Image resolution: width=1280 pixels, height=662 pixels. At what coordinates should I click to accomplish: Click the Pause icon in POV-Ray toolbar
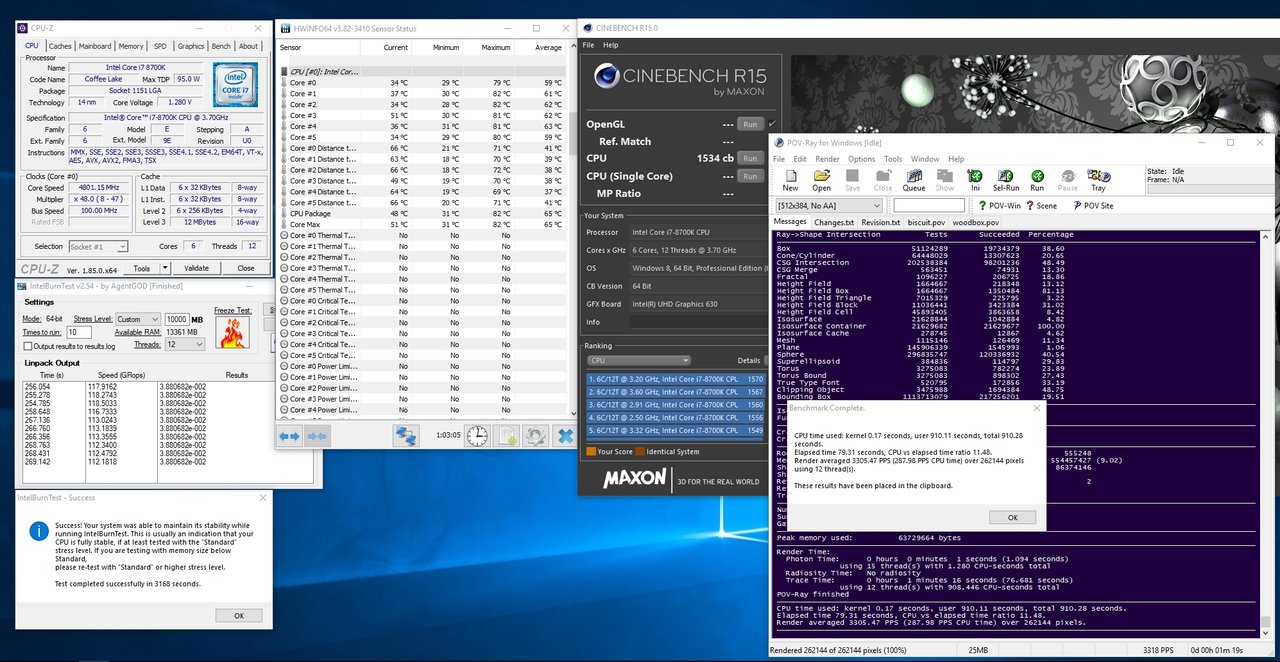(1068, 180)
